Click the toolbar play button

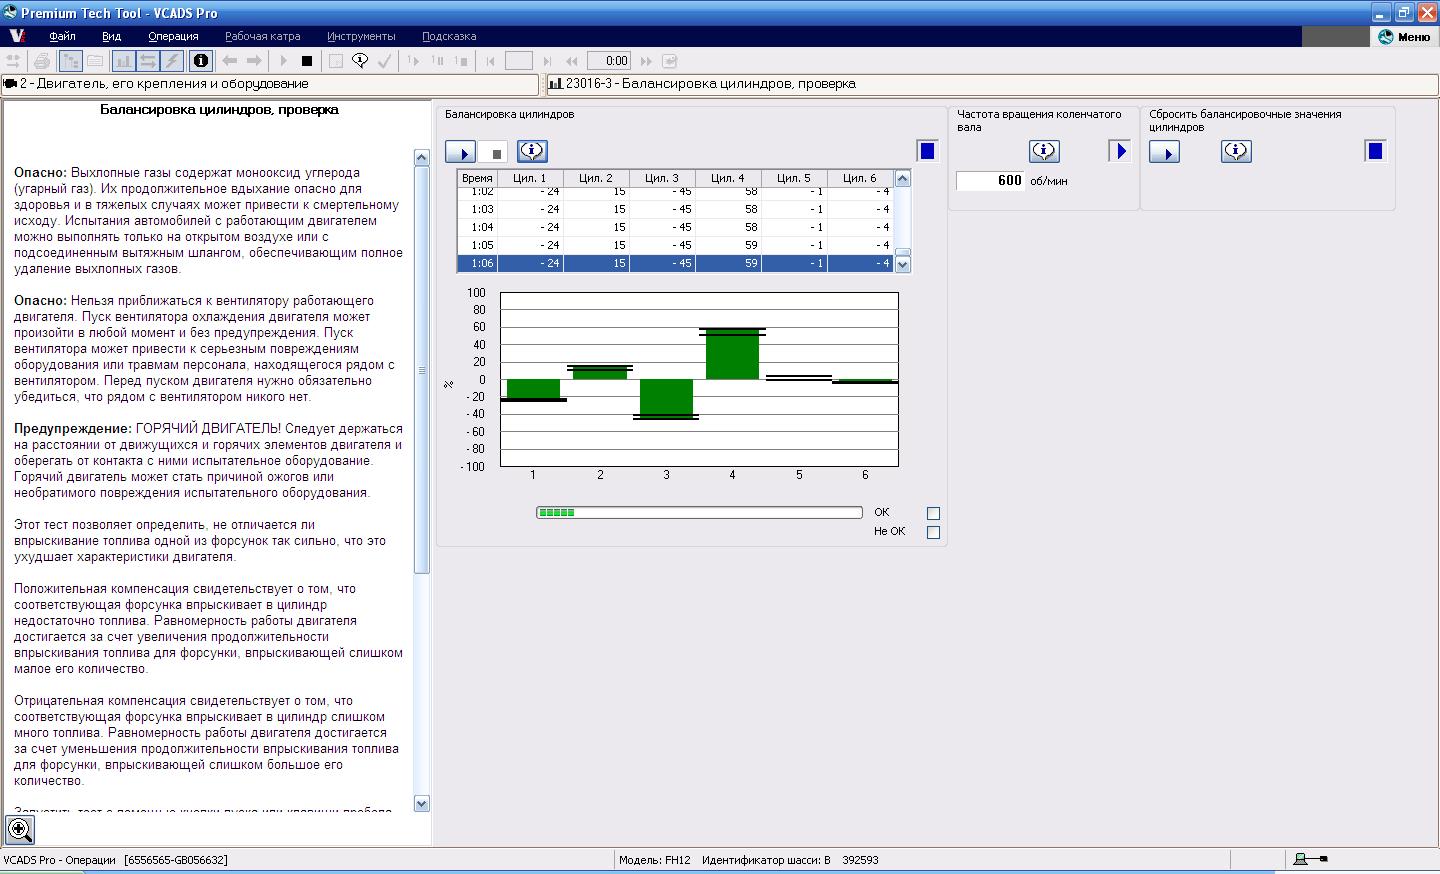[x=284, y=61]
